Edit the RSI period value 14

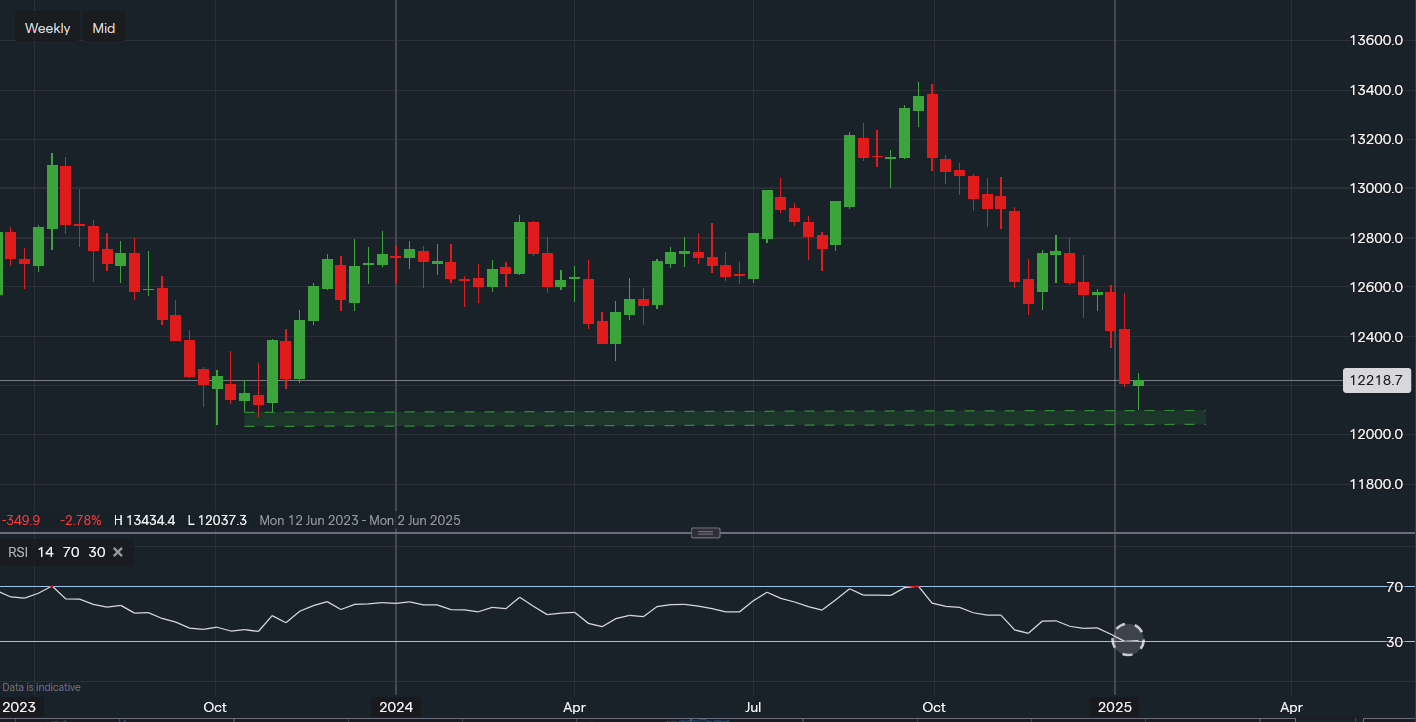(46, 552)
